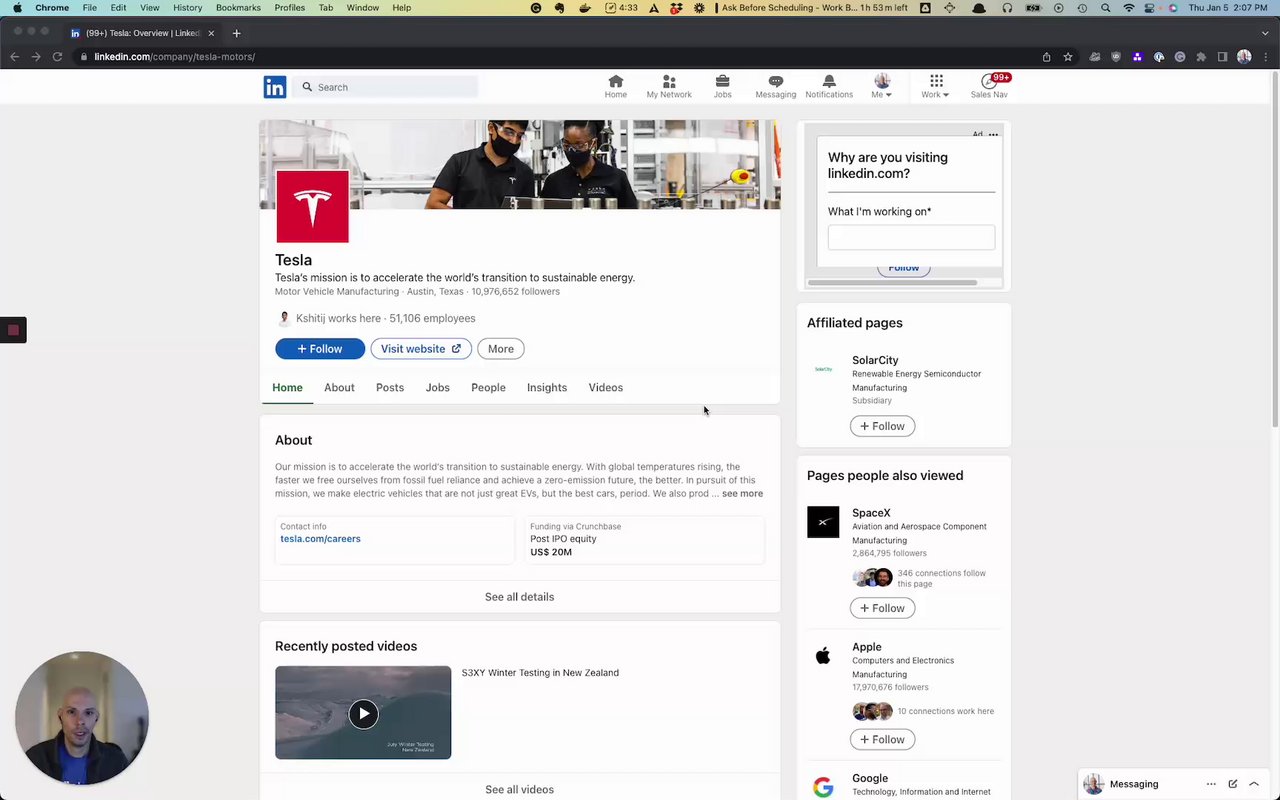Viewport: 1280px width, 800px height.
Task: Open Messaging from the top navigation
Action: coord(776,87)
